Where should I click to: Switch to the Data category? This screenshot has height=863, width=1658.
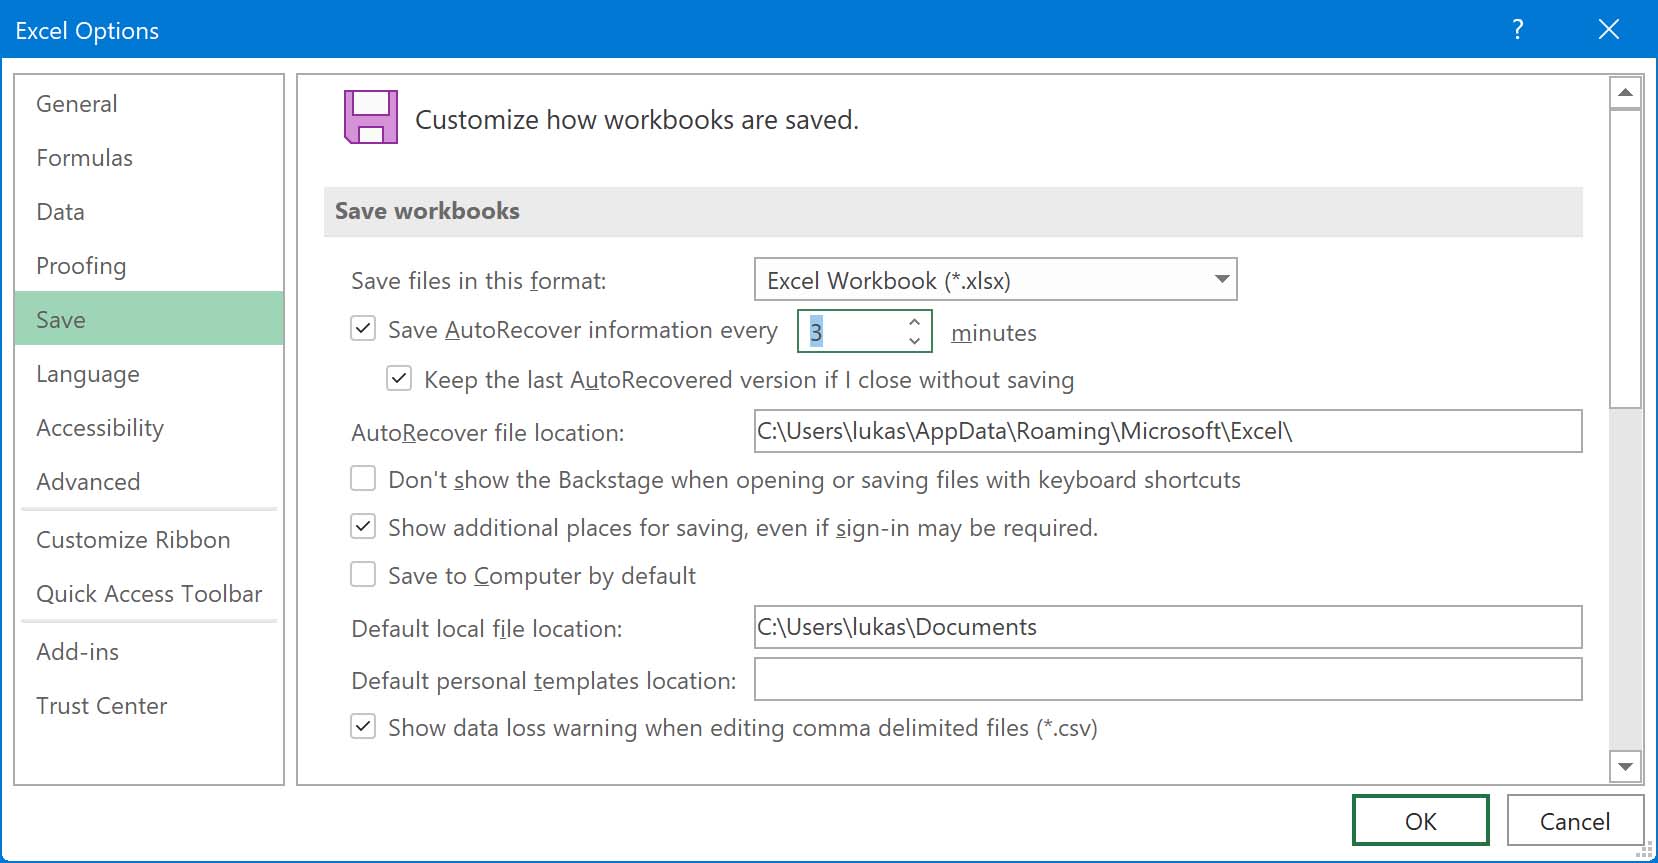pos(149,212)
